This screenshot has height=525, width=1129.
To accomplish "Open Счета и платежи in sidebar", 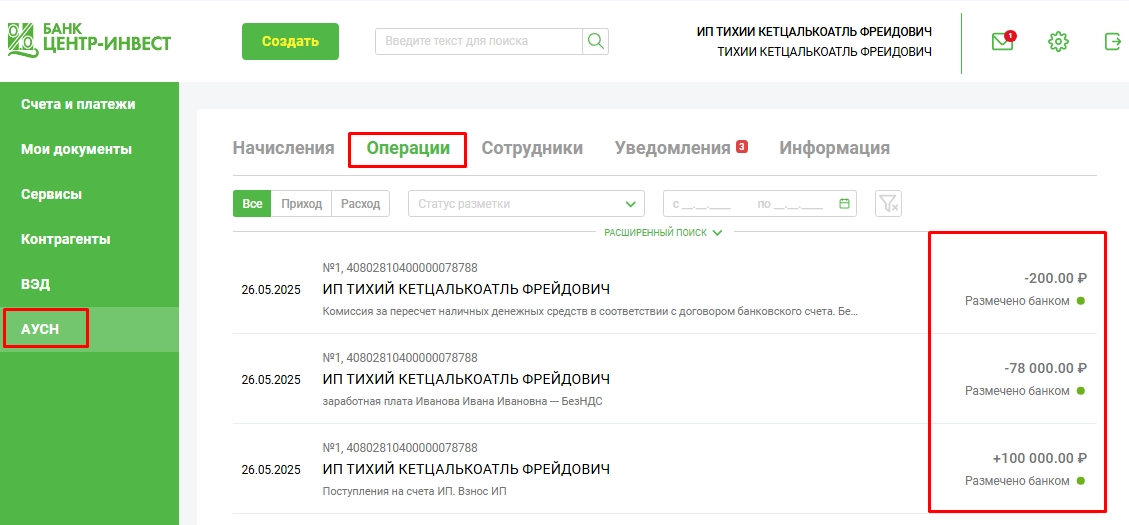I will click(x=78, y=104).
